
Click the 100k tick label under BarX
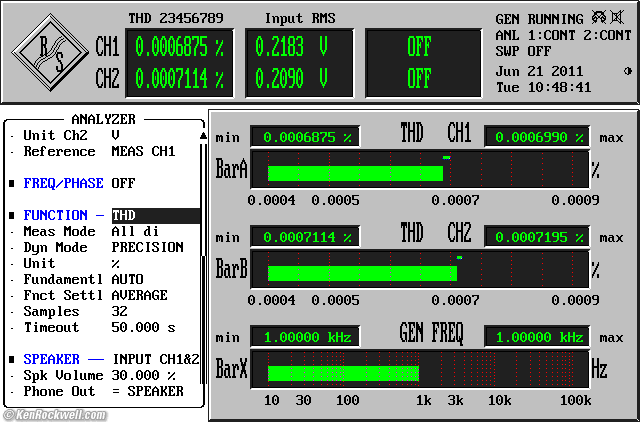[576, 401]
